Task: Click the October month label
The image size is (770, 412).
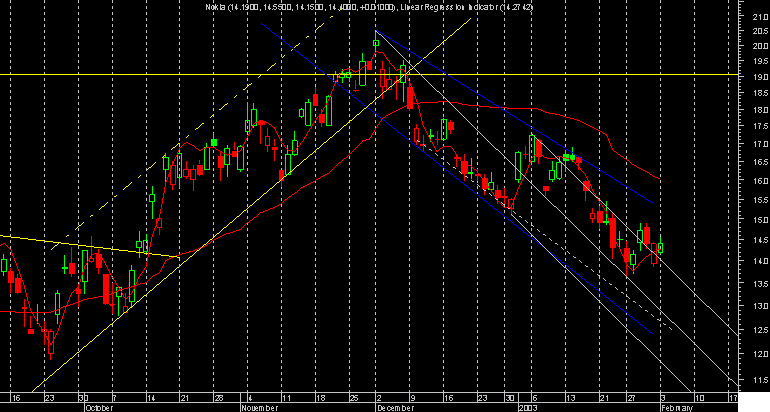Action: pyautogui.click(x=99, y=408)
